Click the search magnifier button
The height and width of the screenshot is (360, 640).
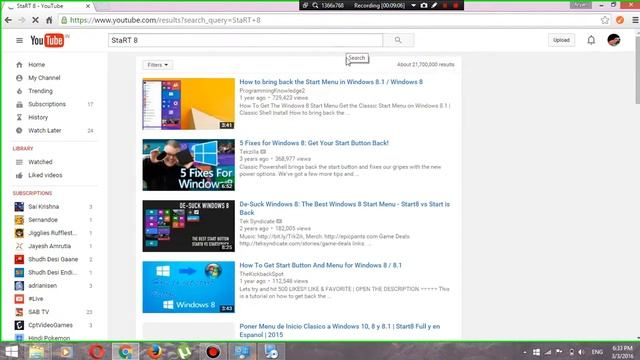[x=398, y=40]
